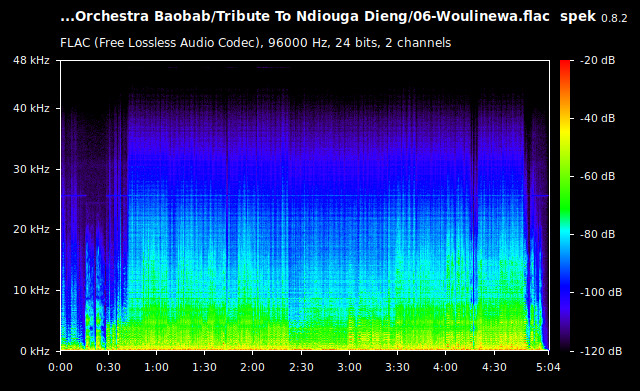Select the 5:04 end time marker
The width and height of the screenshot is (640, 391).
click(x=548, y=367)
